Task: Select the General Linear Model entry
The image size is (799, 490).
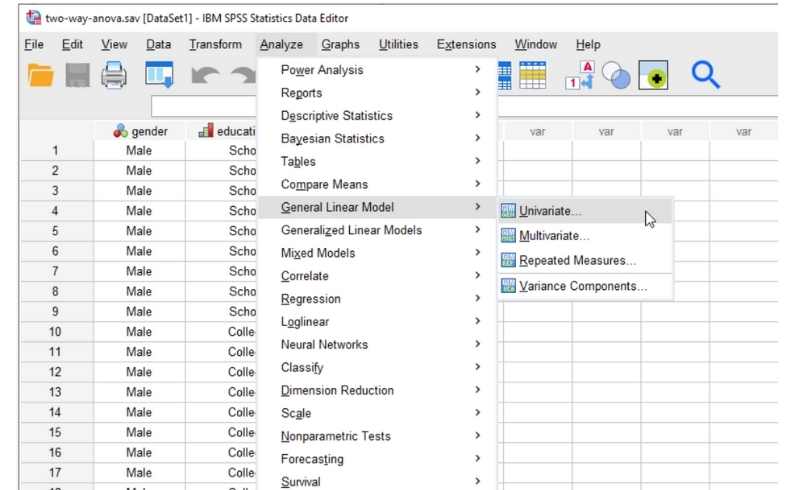Action: click(x=378, y=207)
